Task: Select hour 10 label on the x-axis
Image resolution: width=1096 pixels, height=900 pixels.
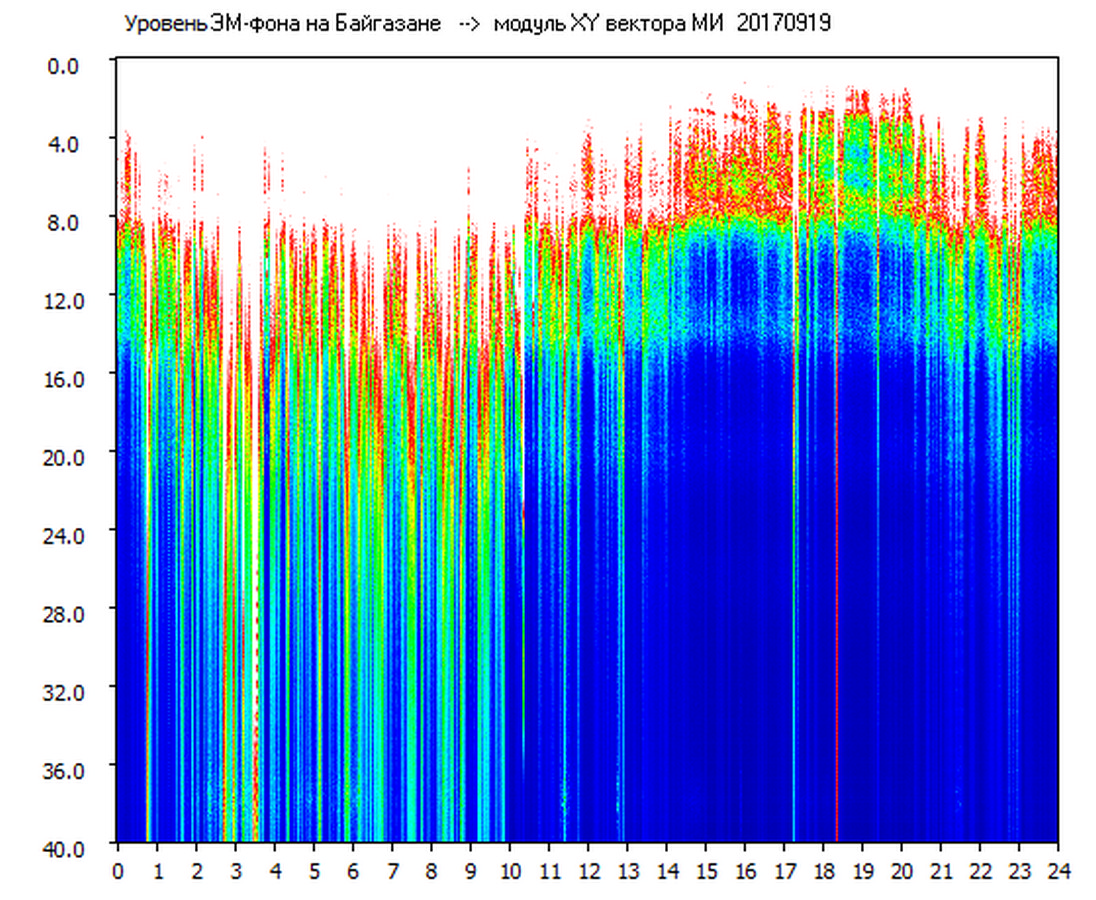Action: pyautogui.click(x=510, y=871)
